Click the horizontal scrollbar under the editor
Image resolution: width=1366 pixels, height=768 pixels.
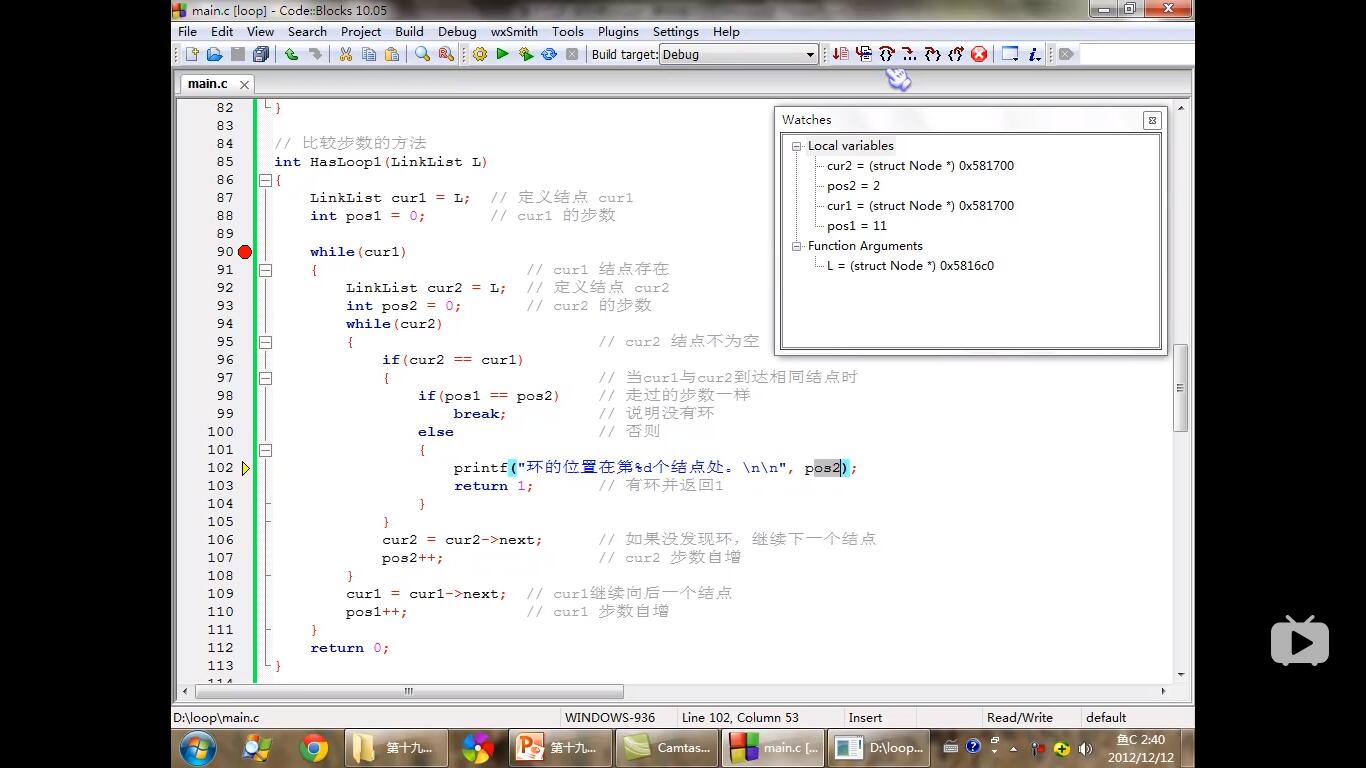pos(410,691)
